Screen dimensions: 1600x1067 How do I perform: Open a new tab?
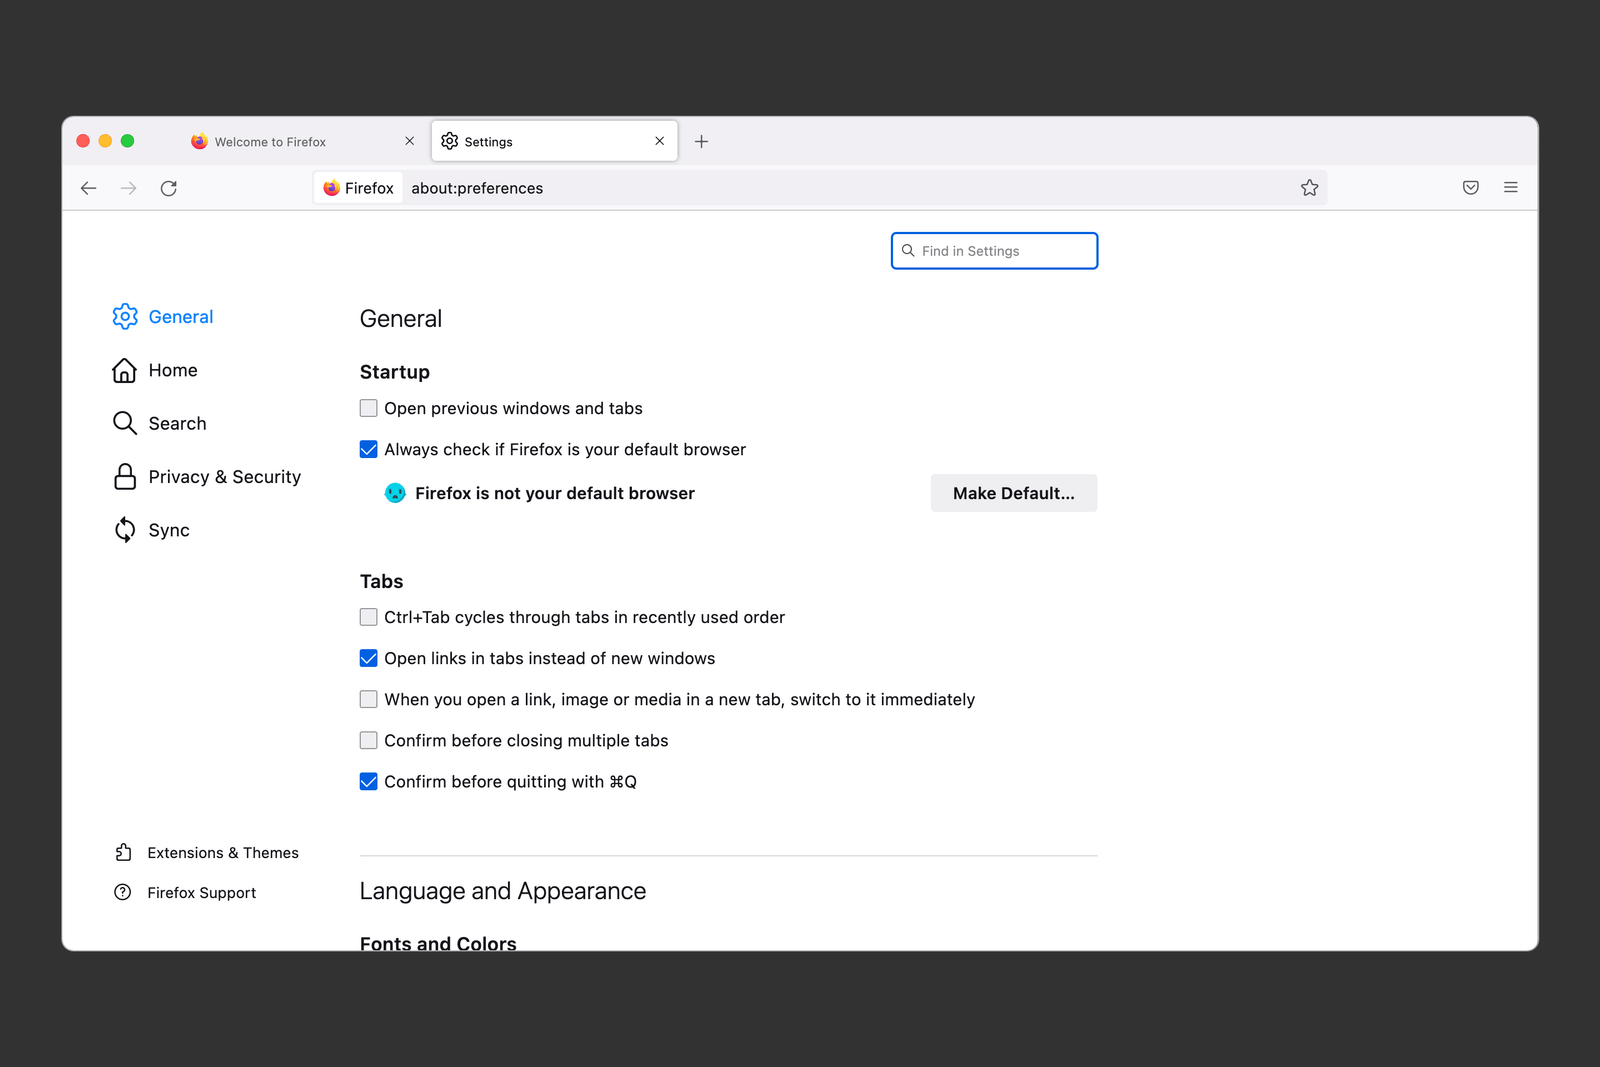(x=702, y=142)
